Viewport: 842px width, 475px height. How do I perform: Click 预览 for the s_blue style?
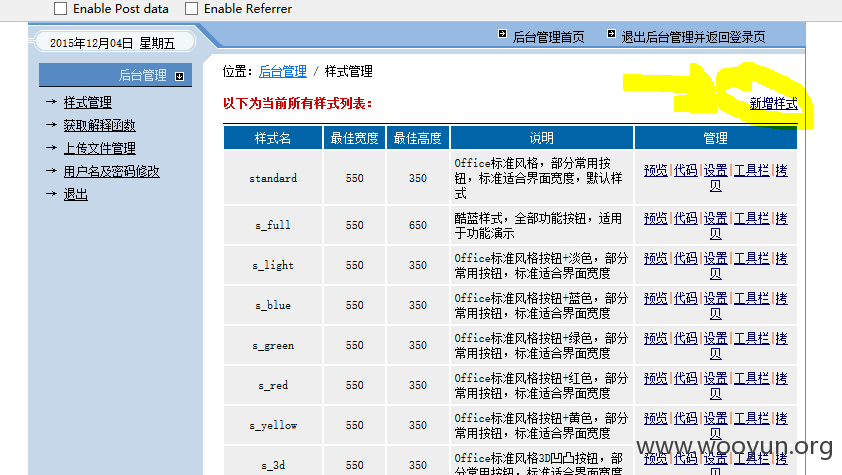tap(655, 298)
